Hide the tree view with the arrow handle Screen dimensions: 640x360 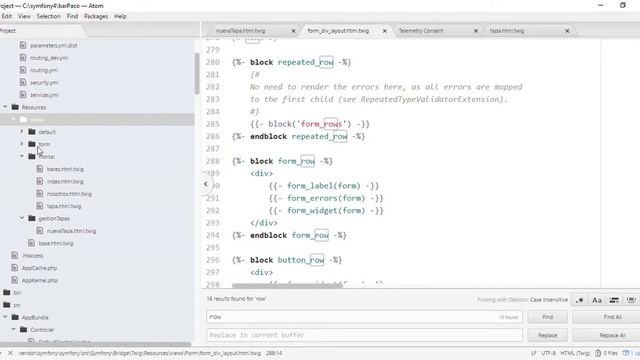coord(206,184)
